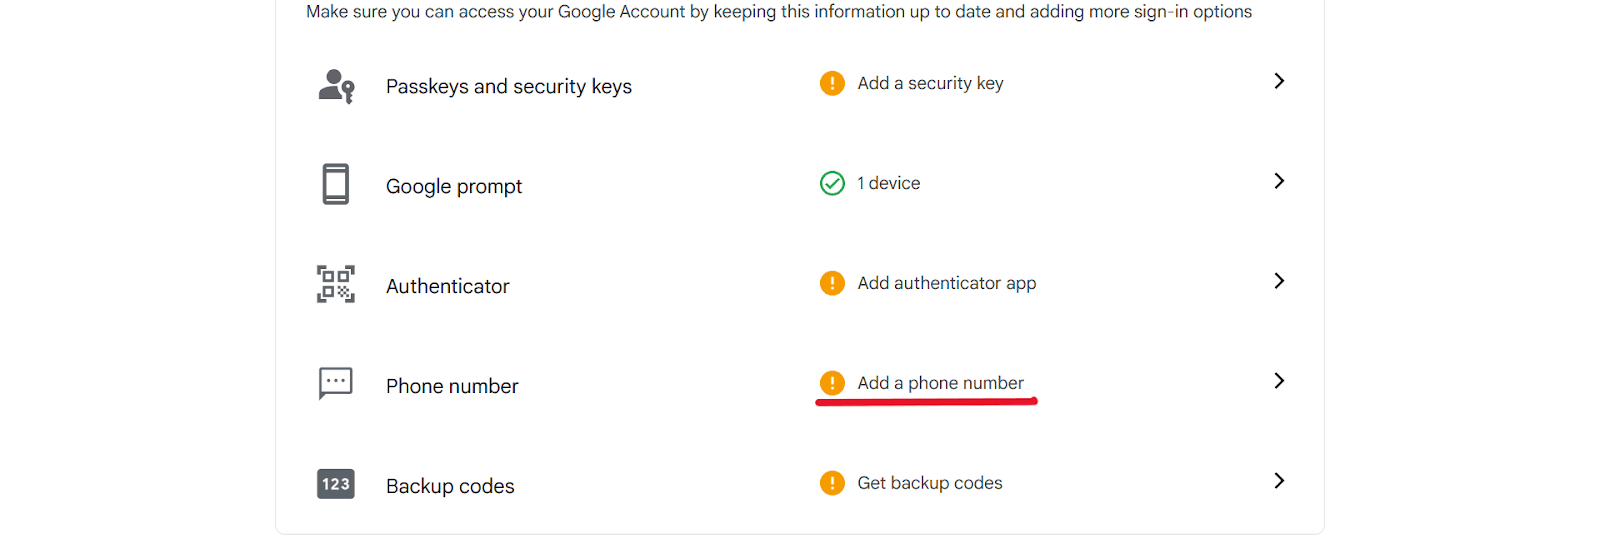Open the Phone number row chevron arrow
Screen dimensions: 1600x538
[x=1279, y=381]
